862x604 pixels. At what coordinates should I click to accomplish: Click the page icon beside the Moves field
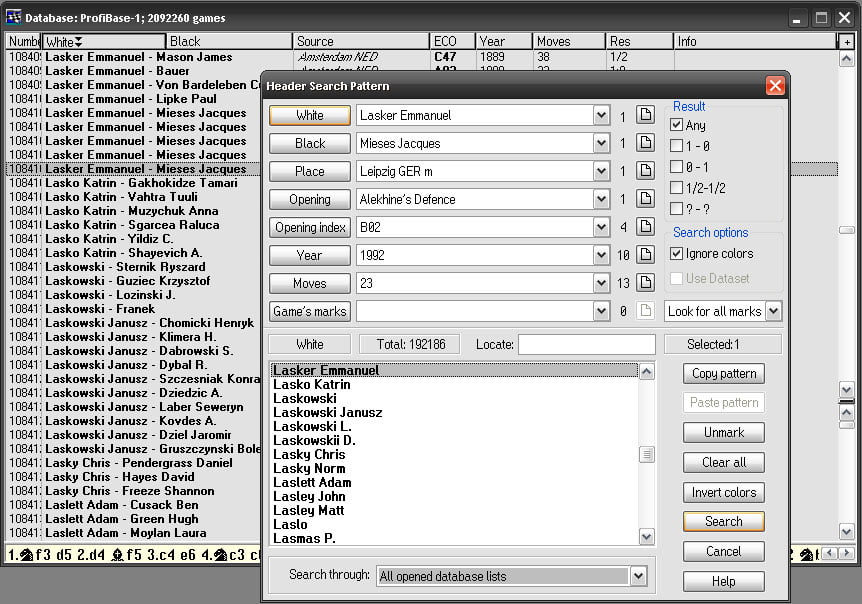[645, 284]
